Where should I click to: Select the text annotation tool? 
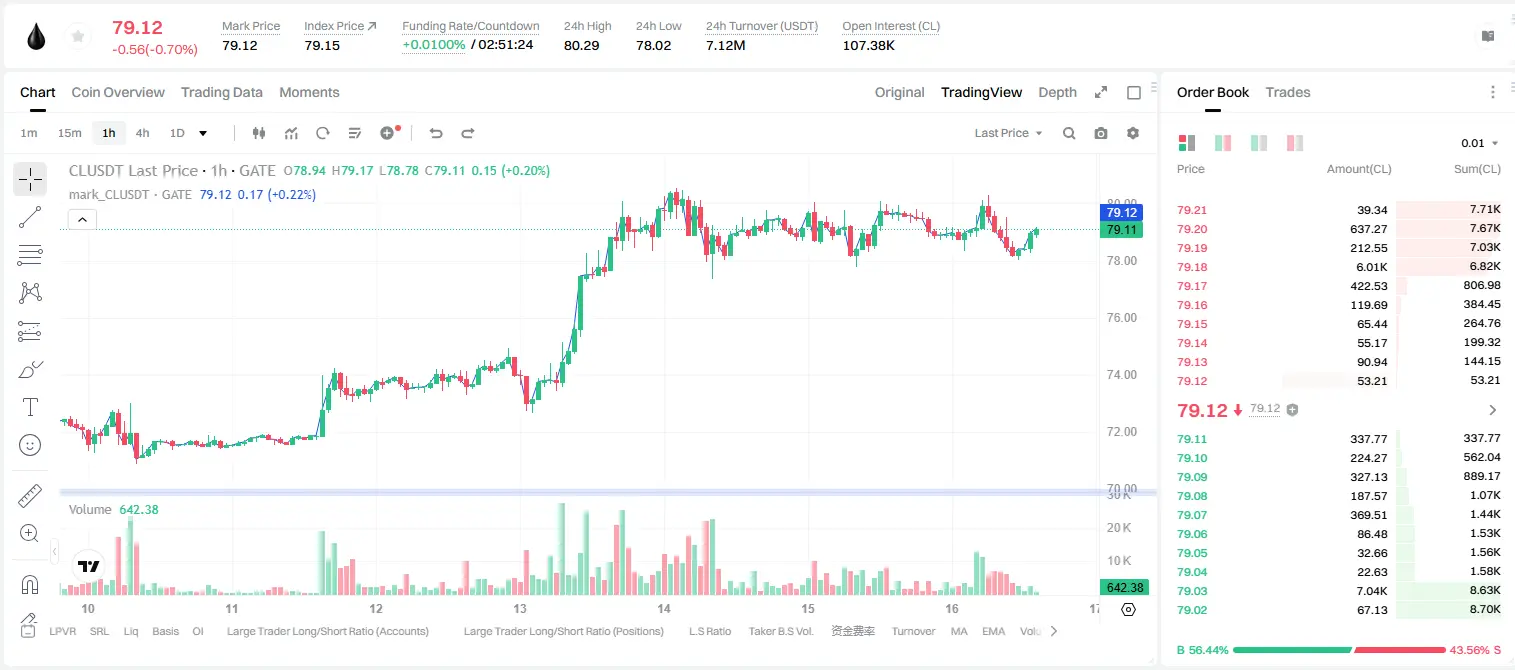pyautogui.click(x=30, y=407)
